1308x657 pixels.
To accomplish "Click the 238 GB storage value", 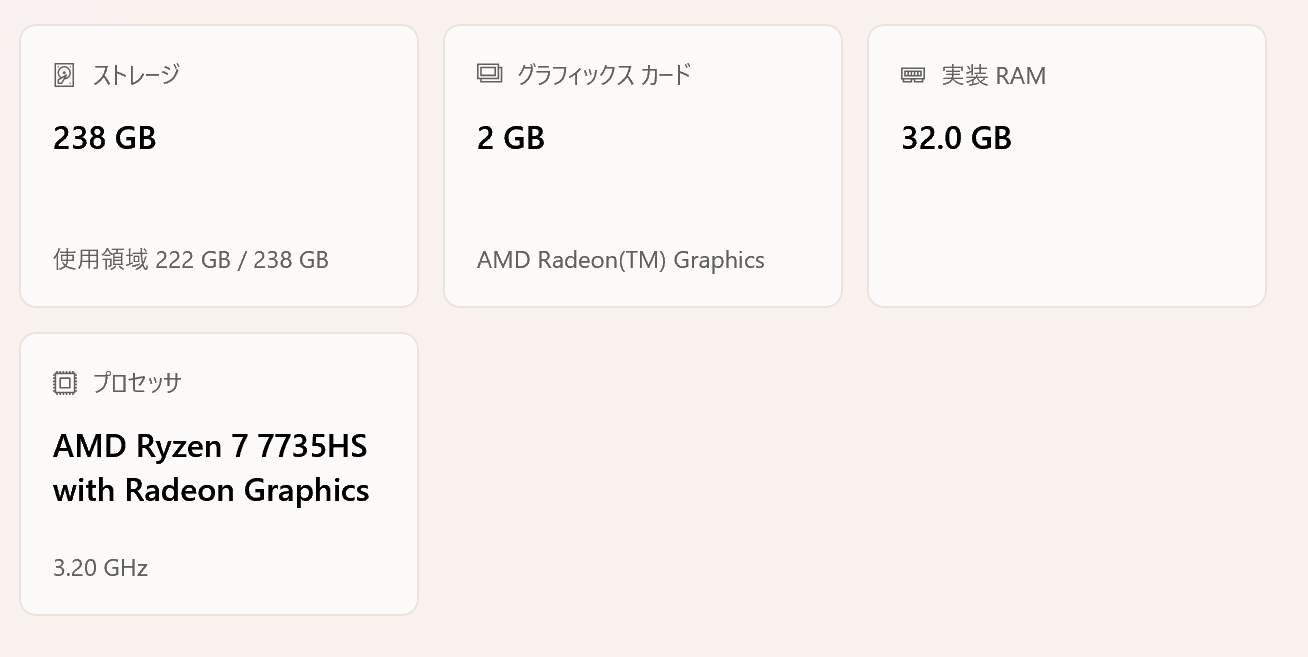I will 105,138.
